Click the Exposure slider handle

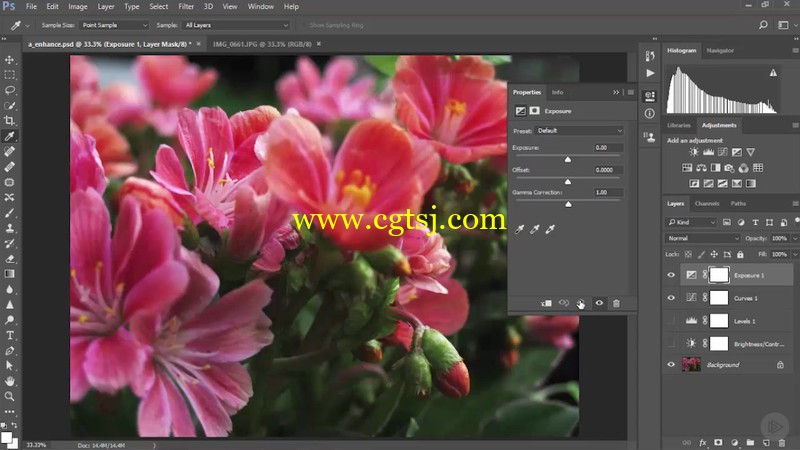[x=568, y=159]
